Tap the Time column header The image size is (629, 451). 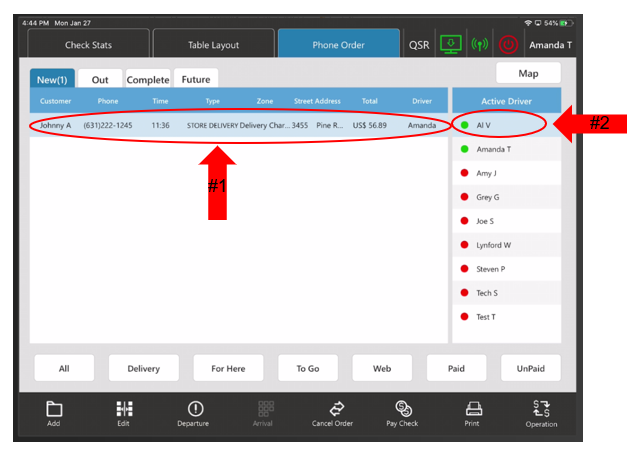coord(160,101)
